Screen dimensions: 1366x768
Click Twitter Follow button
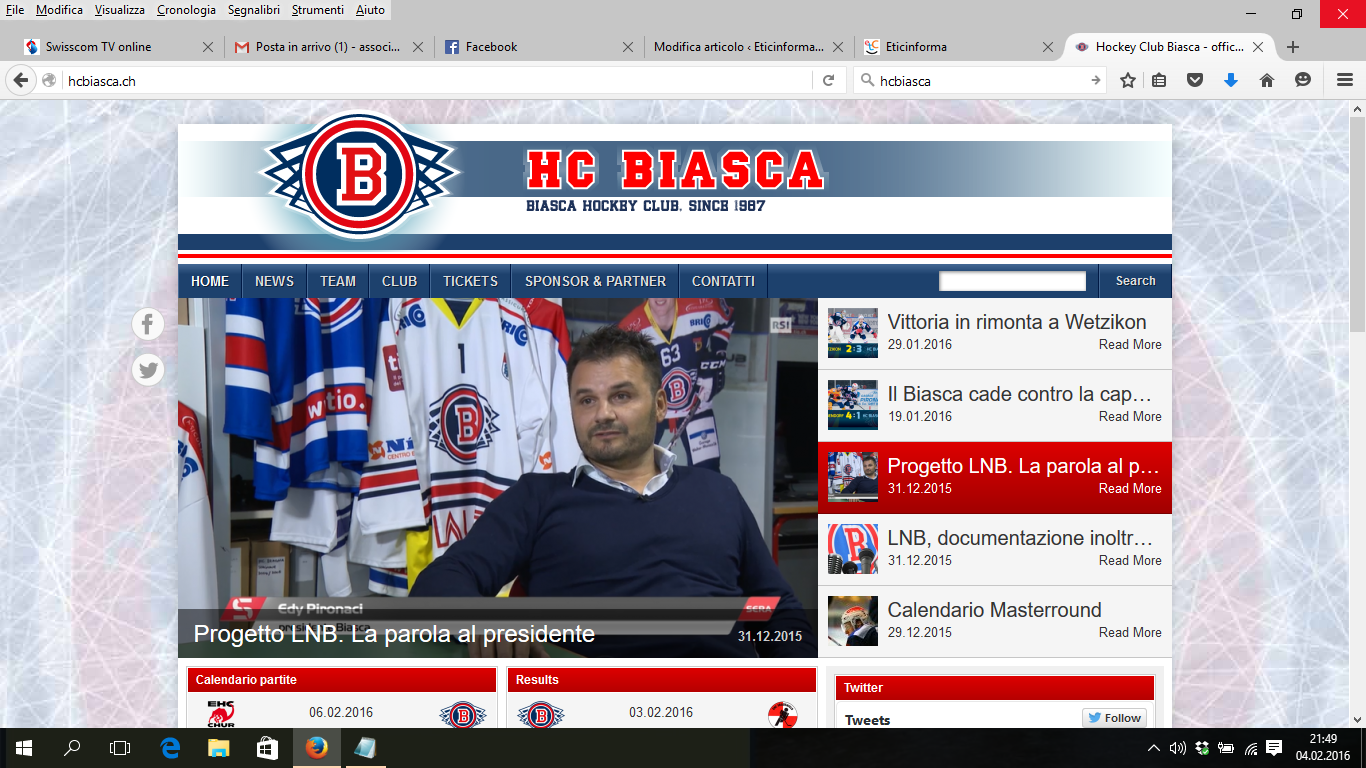[1114, 718]
